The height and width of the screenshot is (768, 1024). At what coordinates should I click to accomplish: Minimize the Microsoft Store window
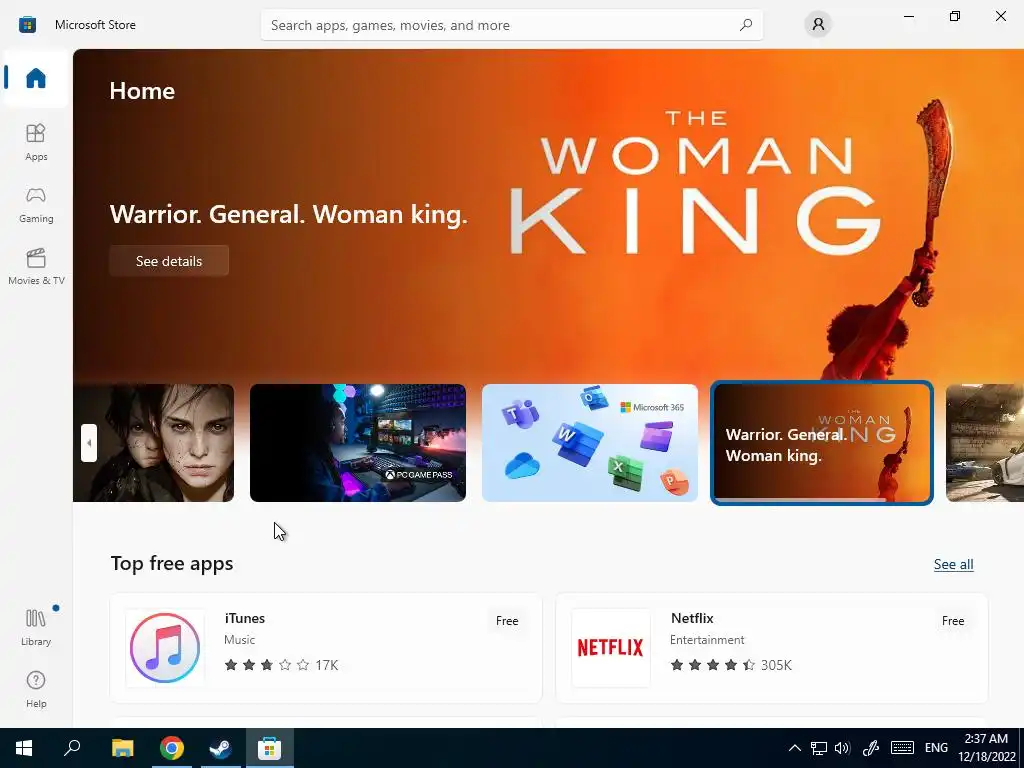click(x=909, y=16)
